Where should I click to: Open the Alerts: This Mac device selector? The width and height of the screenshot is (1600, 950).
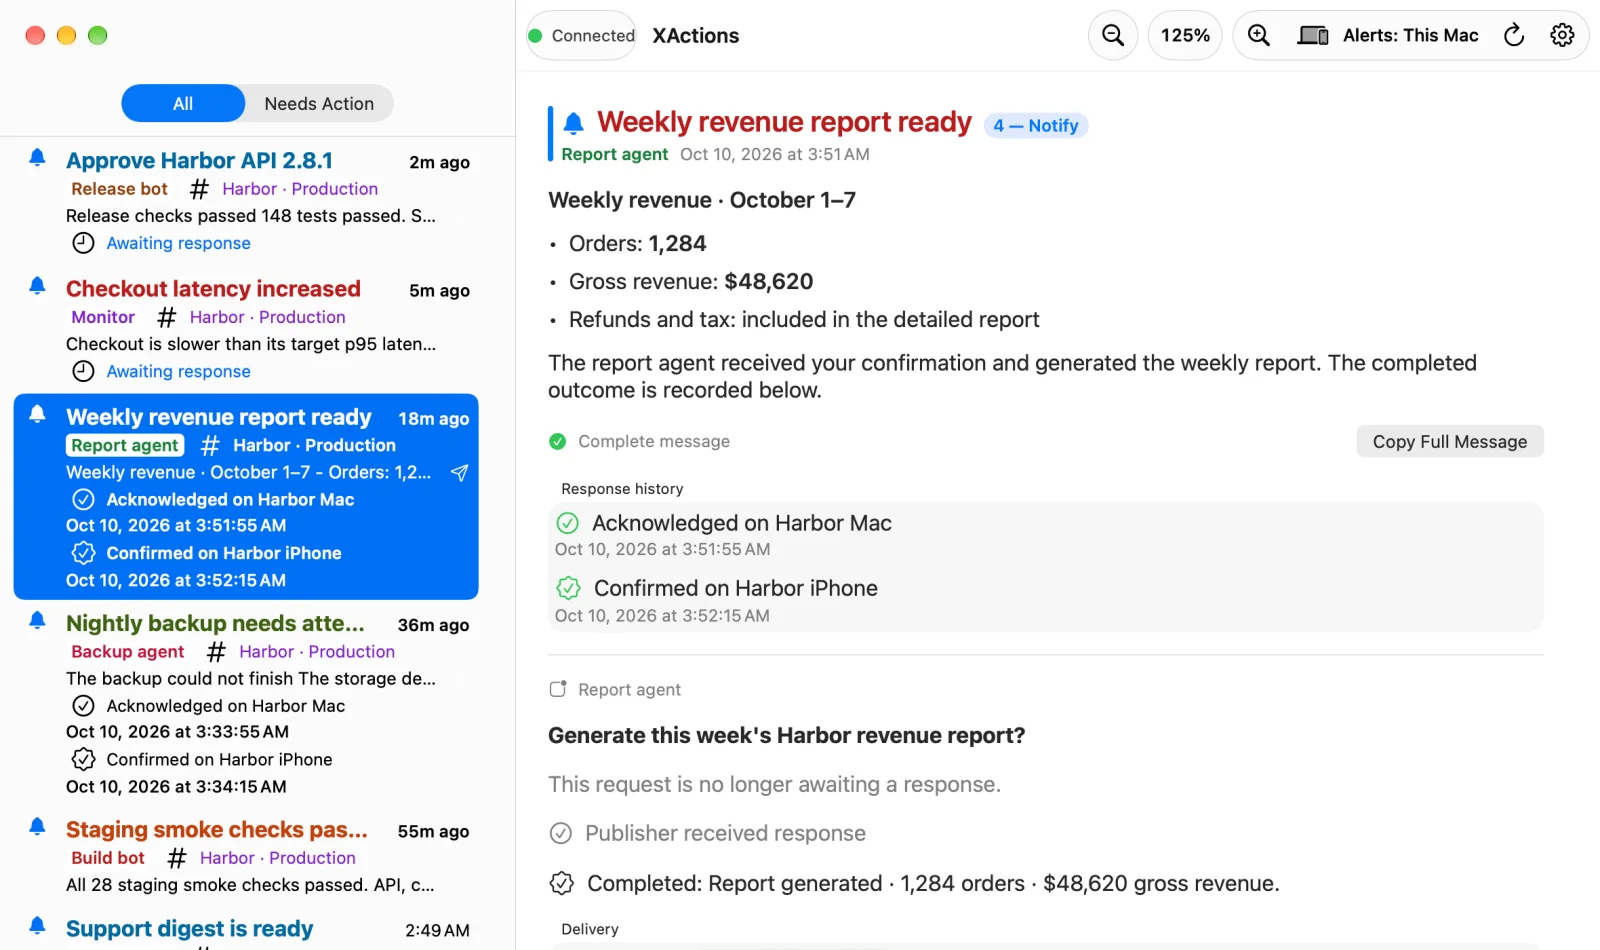pyautogui.click(x=1388, y=36)
